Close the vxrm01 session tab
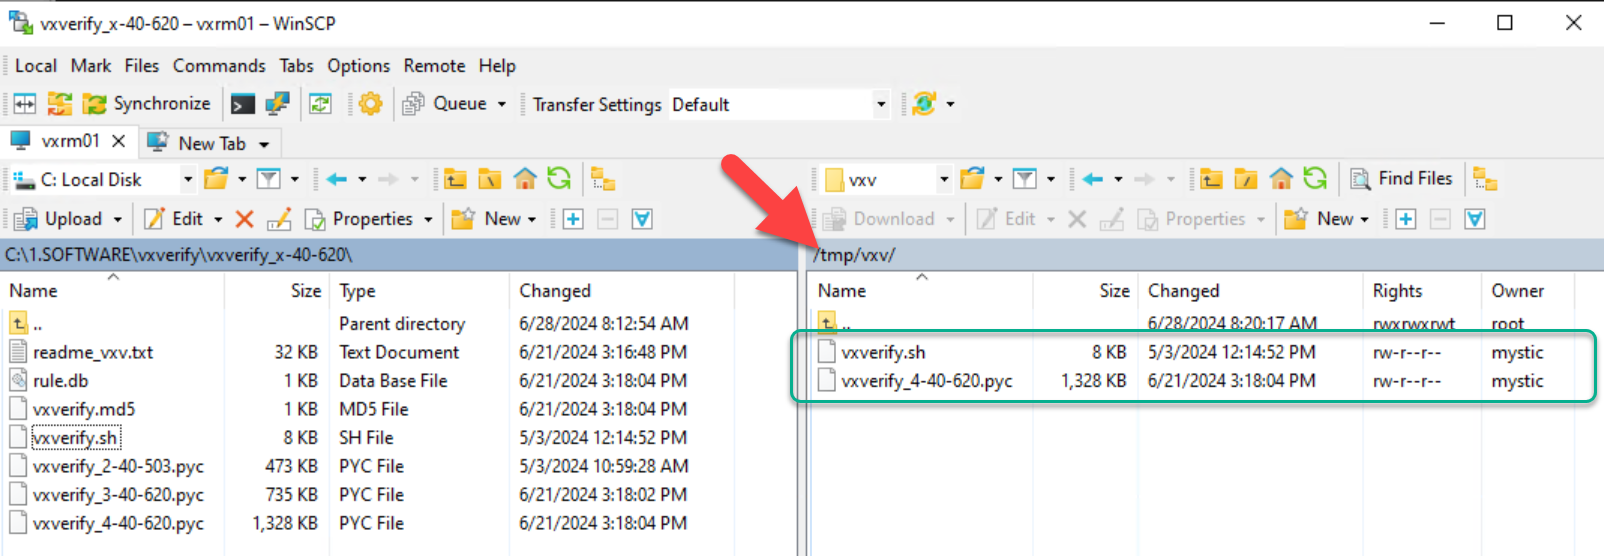 (118, 141)
